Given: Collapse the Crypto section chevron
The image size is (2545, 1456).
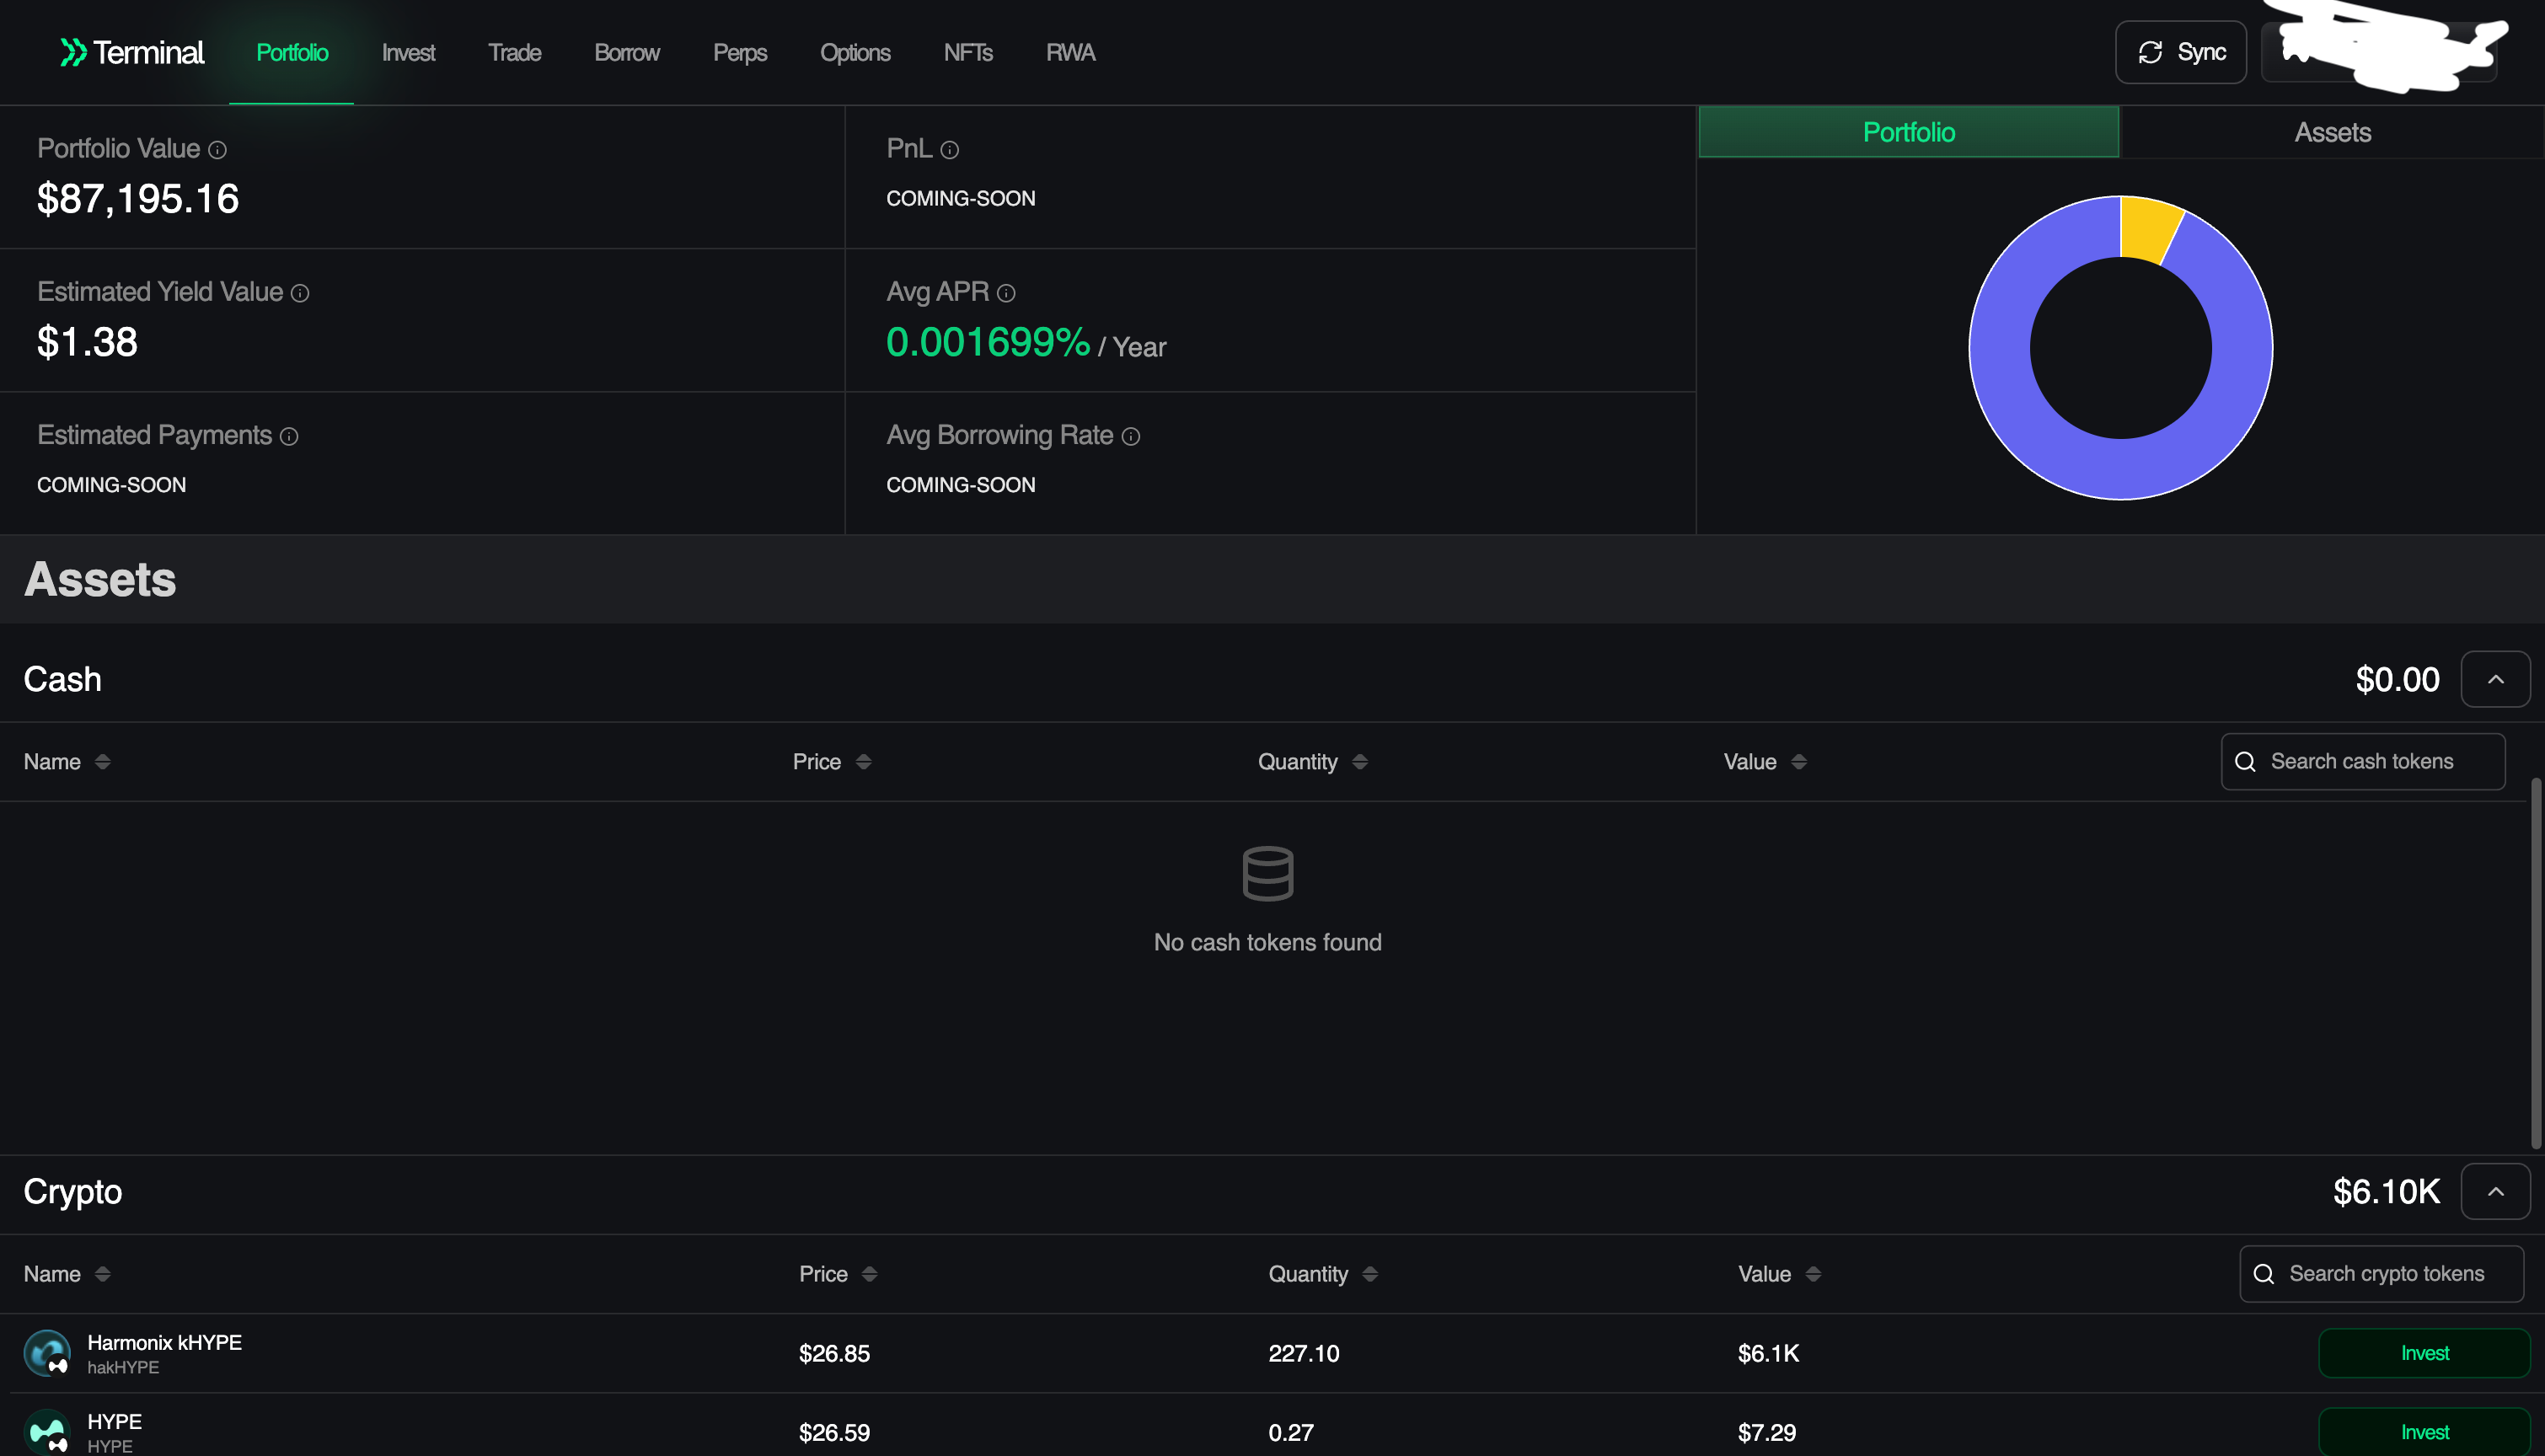Looking at the screenshot, I should (x=2495, y=1192).
